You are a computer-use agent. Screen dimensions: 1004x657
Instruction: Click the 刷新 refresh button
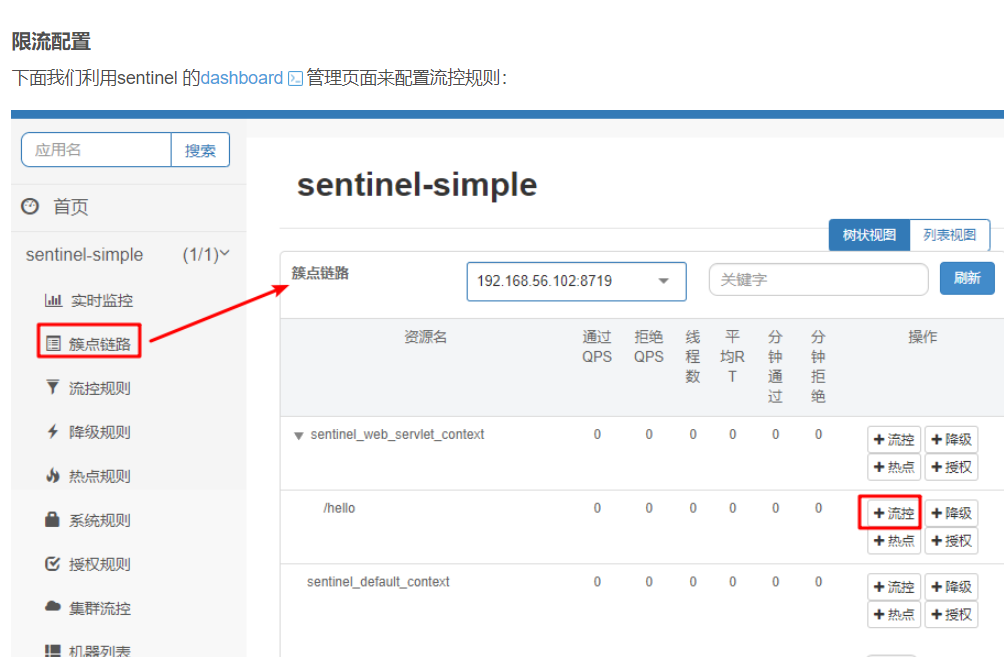click(967, 278)
